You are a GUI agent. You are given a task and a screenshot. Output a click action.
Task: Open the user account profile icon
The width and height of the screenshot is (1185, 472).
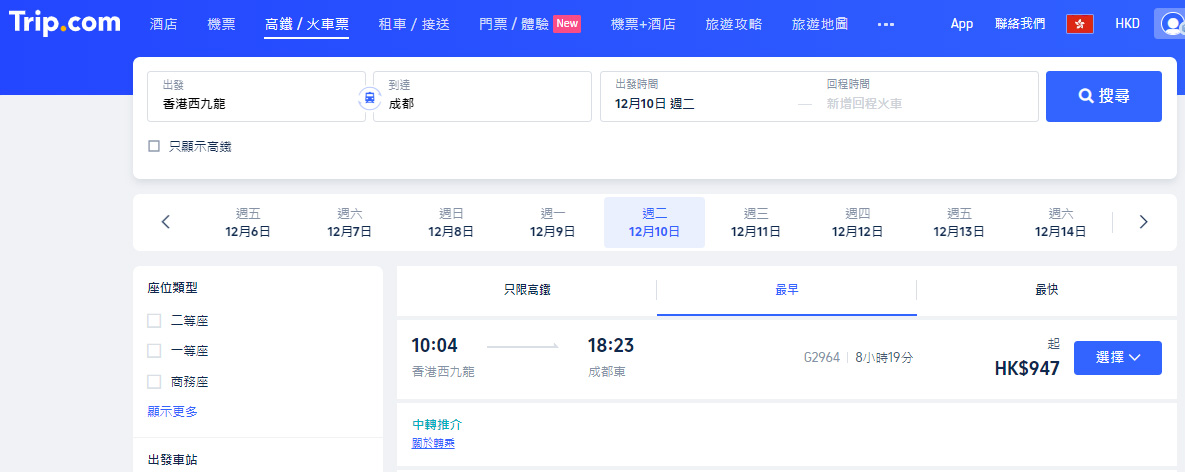pyautogui.click(x=1169, y=24)
